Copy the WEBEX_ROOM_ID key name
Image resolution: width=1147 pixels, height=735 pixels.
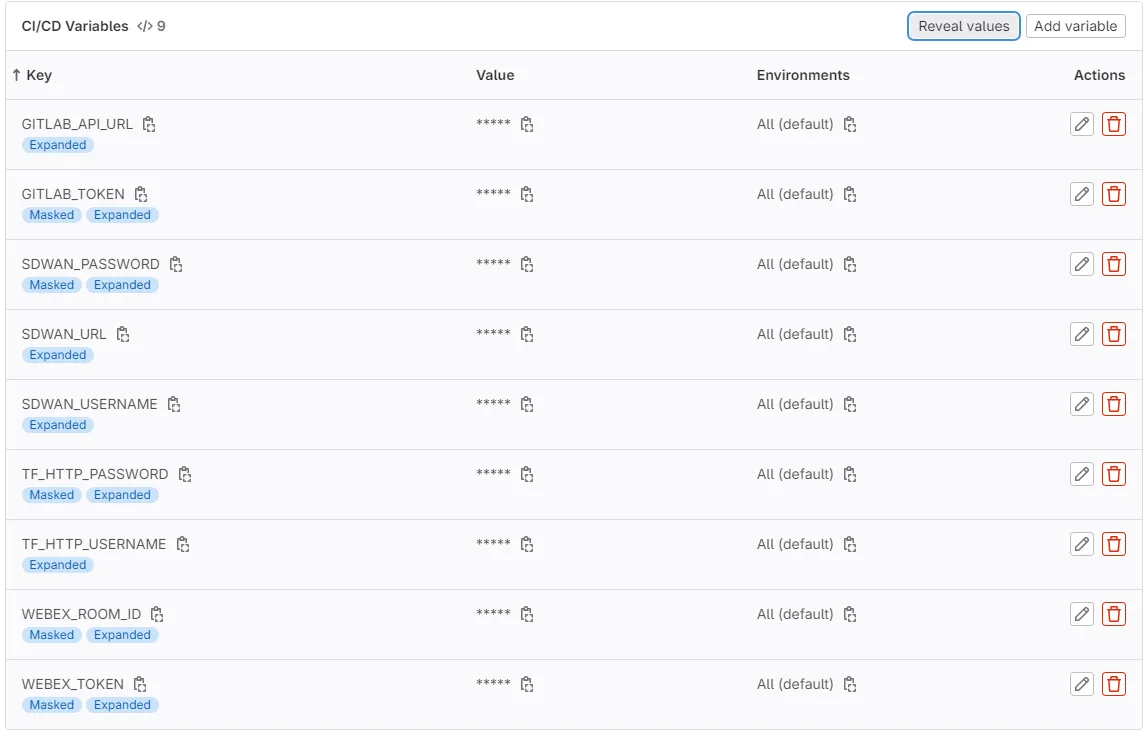pyautogui.click(x=157, y=615)
